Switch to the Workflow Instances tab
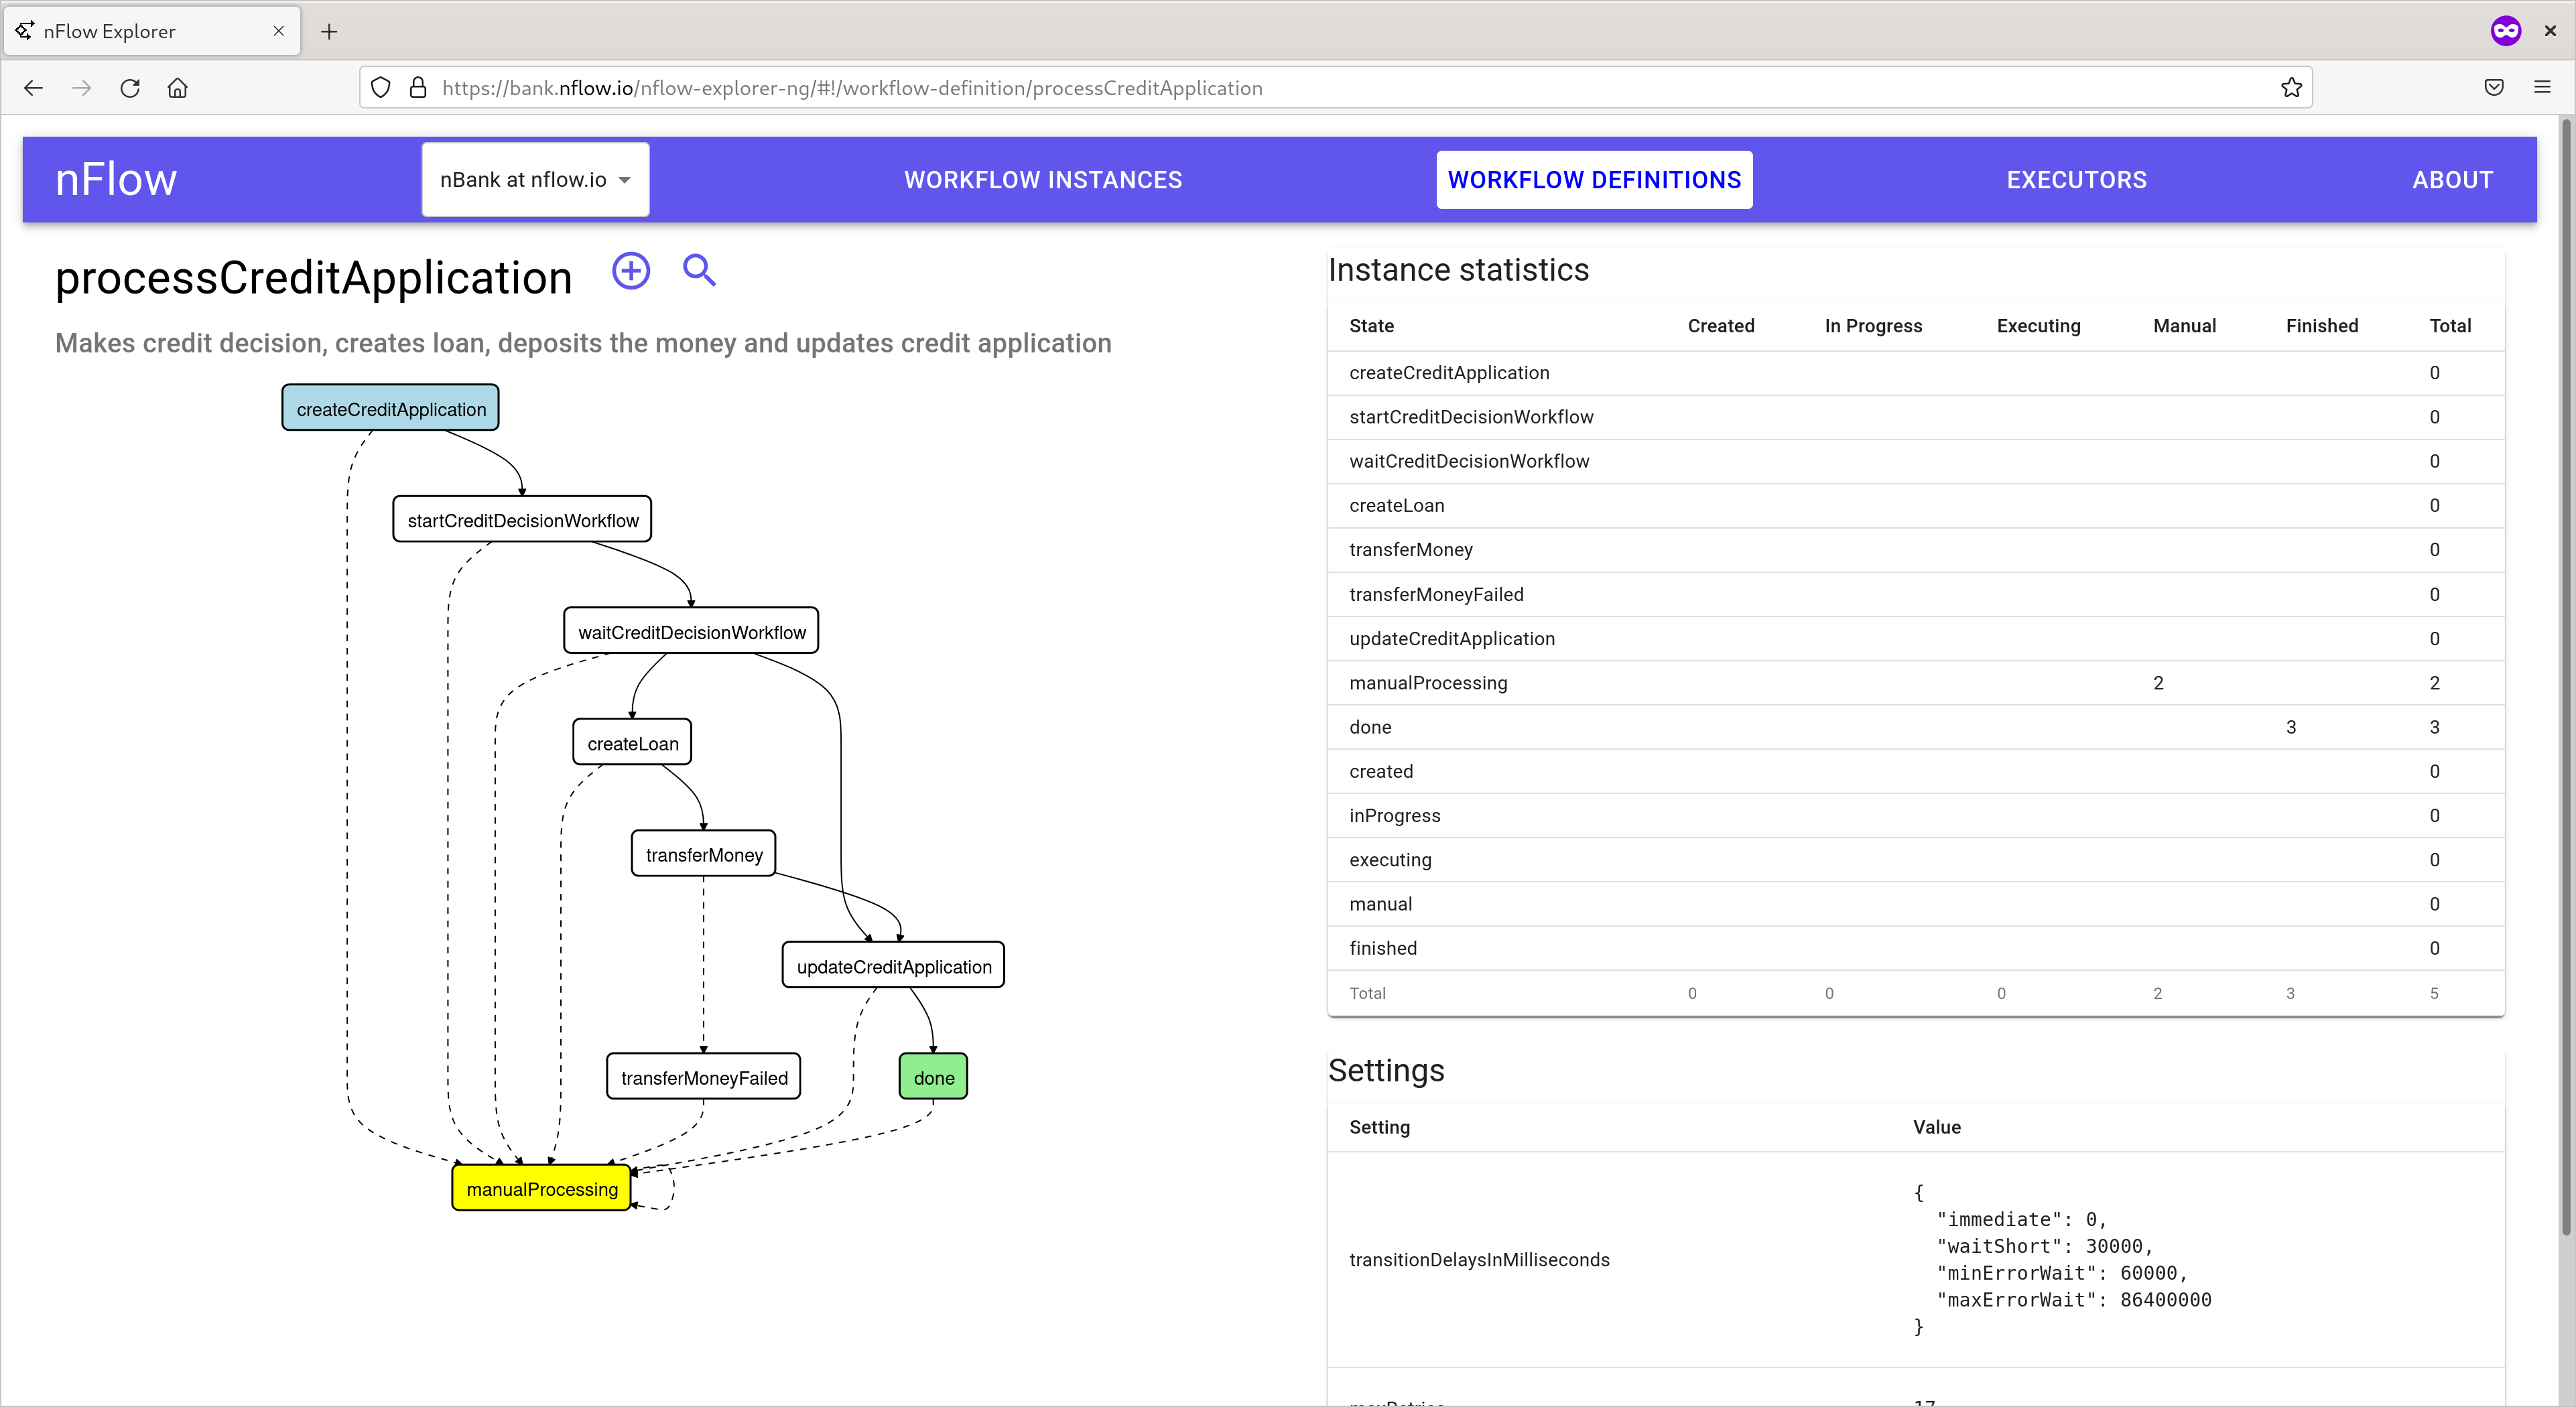2576x1407 pixels. click(1043, 180)
